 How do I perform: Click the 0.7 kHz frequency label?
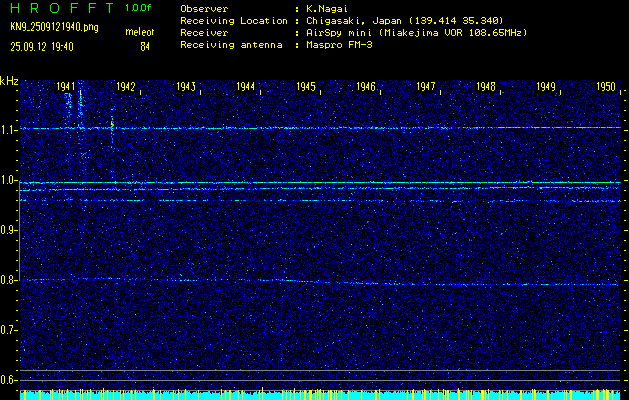[8, 330]
